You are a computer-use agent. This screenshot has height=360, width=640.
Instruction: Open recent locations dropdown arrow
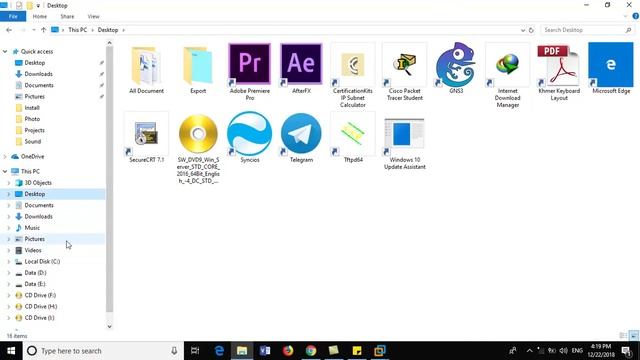click(x=33, y=30)
